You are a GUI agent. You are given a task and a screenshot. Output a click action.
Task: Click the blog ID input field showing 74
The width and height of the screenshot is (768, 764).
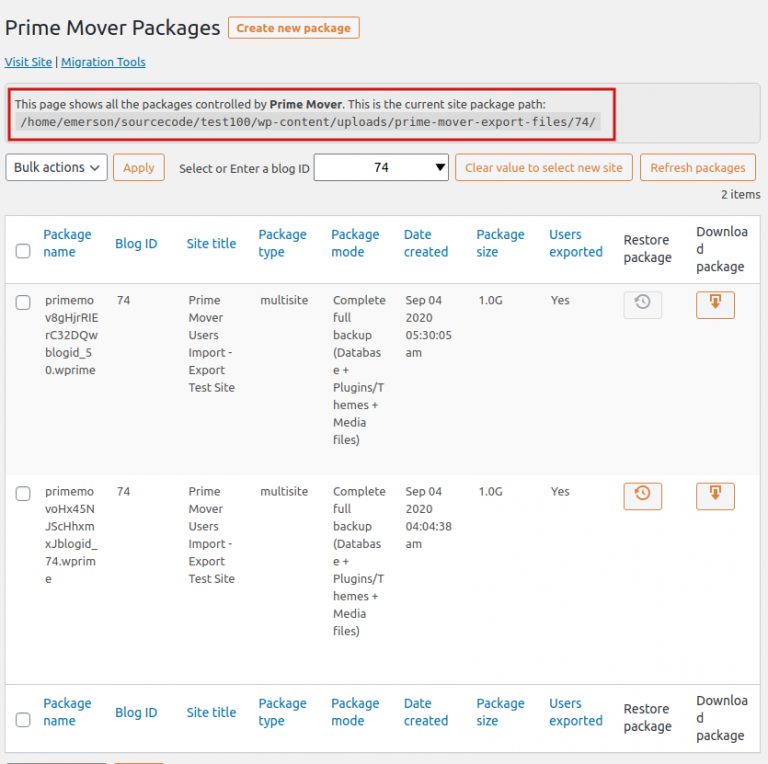[381, 167]
